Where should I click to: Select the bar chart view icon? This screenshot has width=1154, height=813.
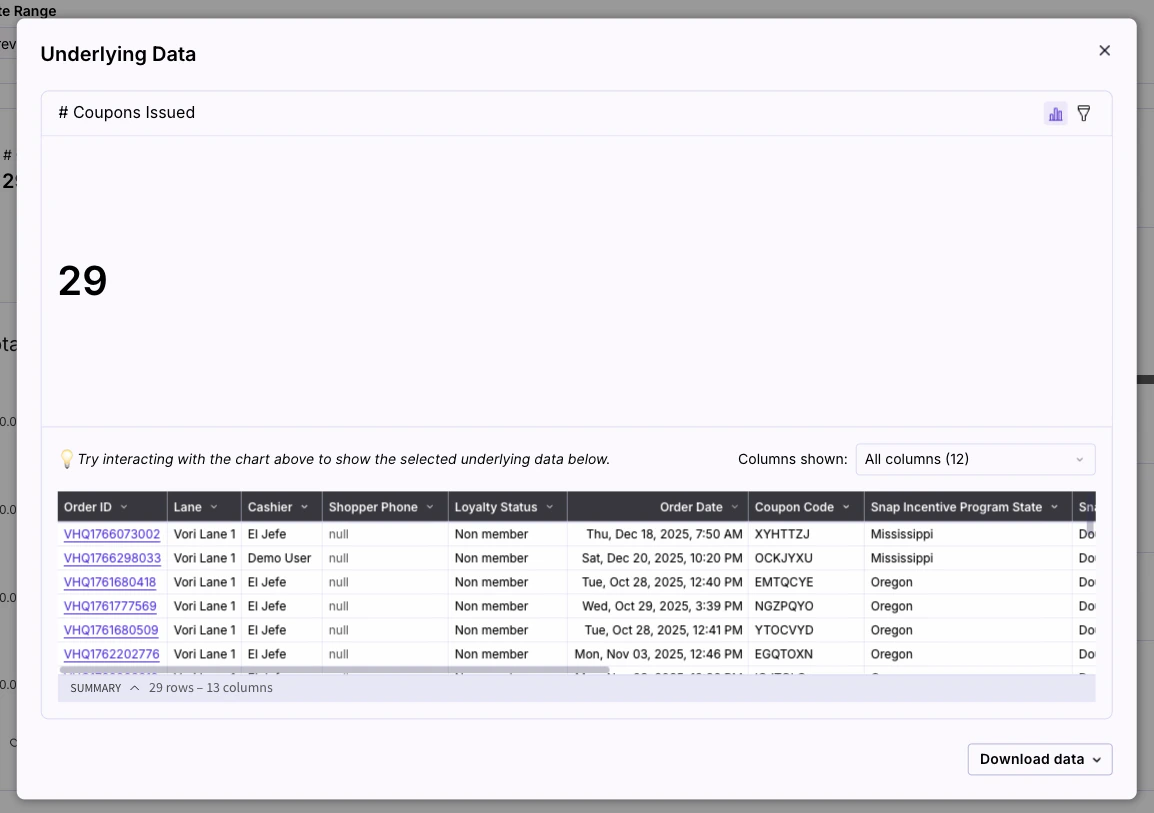click(1056, 113)
